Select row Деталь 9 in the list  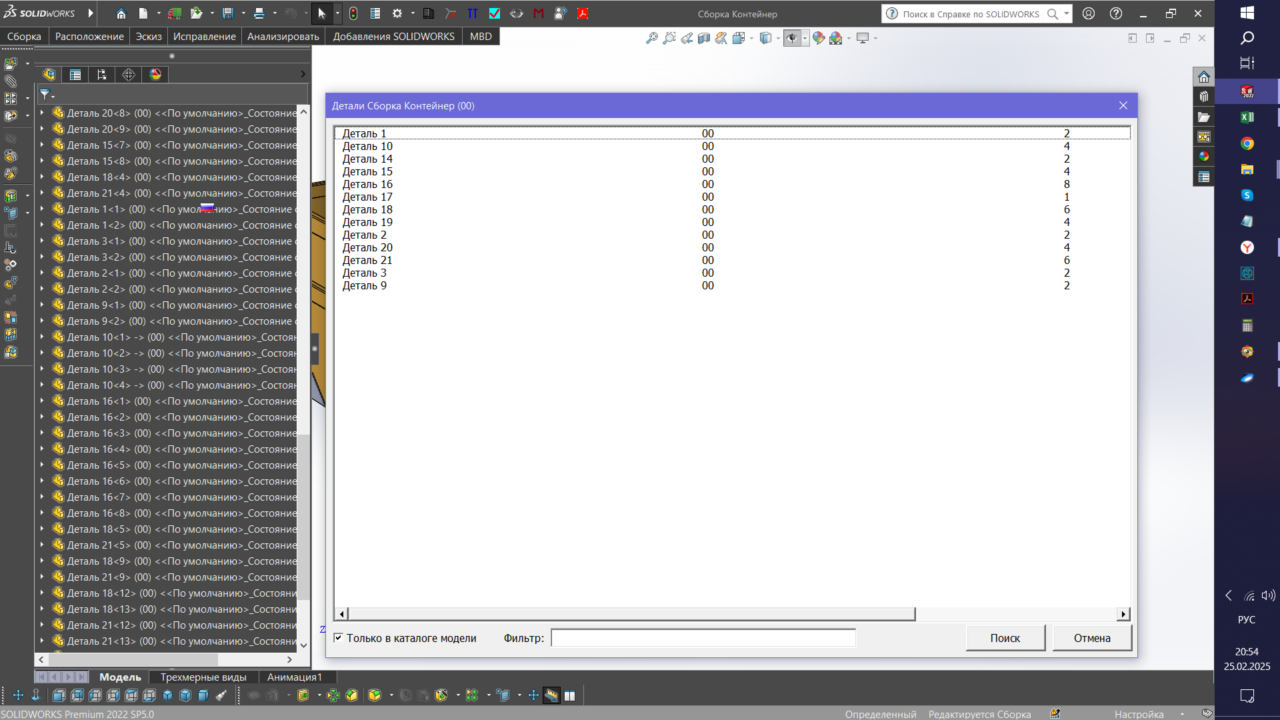[x=732, y=286]
